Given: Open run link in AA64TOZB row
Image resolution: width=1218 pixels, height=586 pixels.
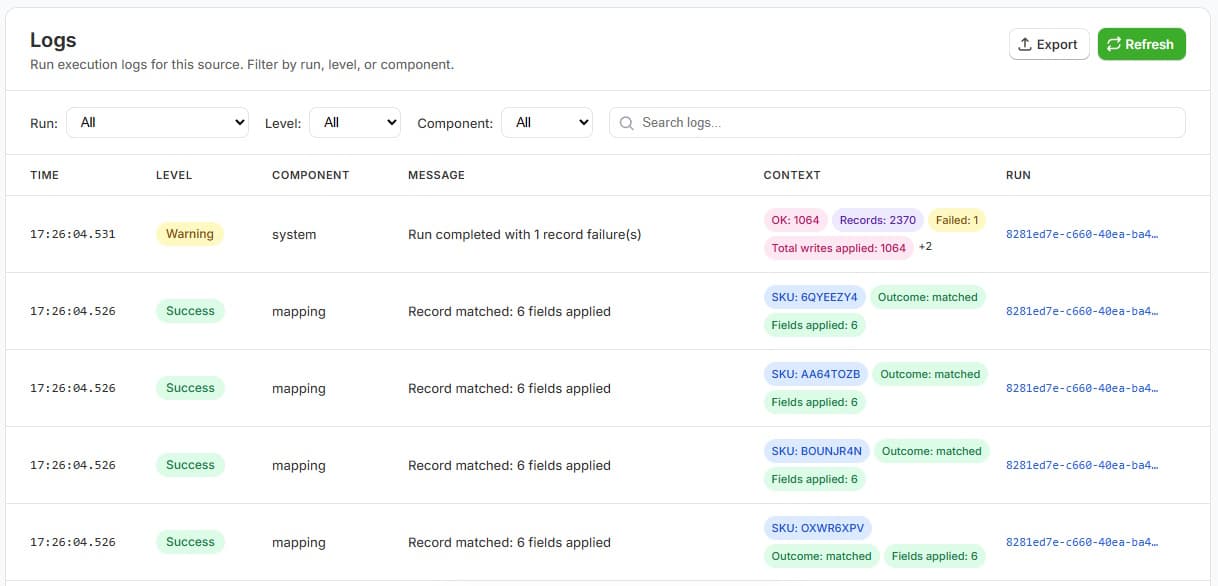Looking at the screenshot, I should pyautogui.click(x=1082, y=388).
